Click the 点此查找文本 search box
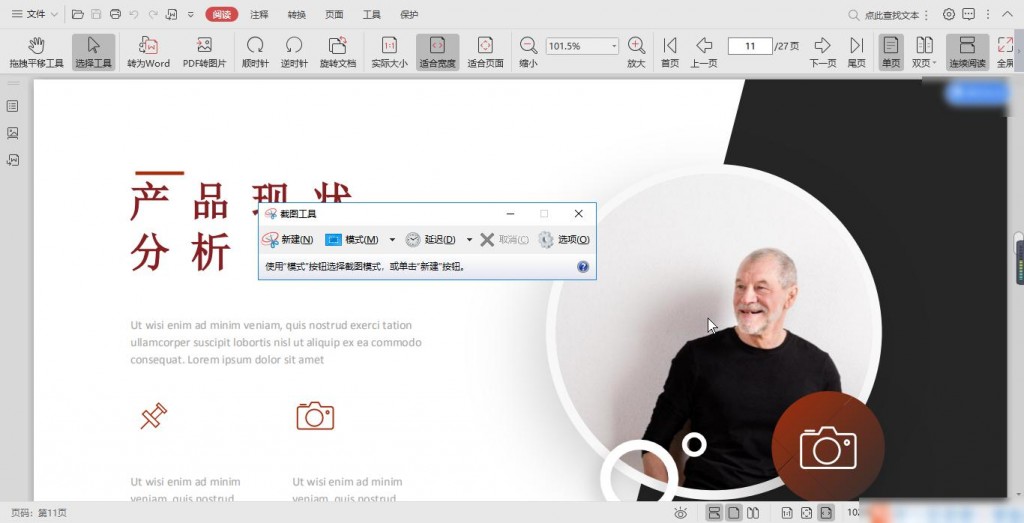 coord(884,15)
